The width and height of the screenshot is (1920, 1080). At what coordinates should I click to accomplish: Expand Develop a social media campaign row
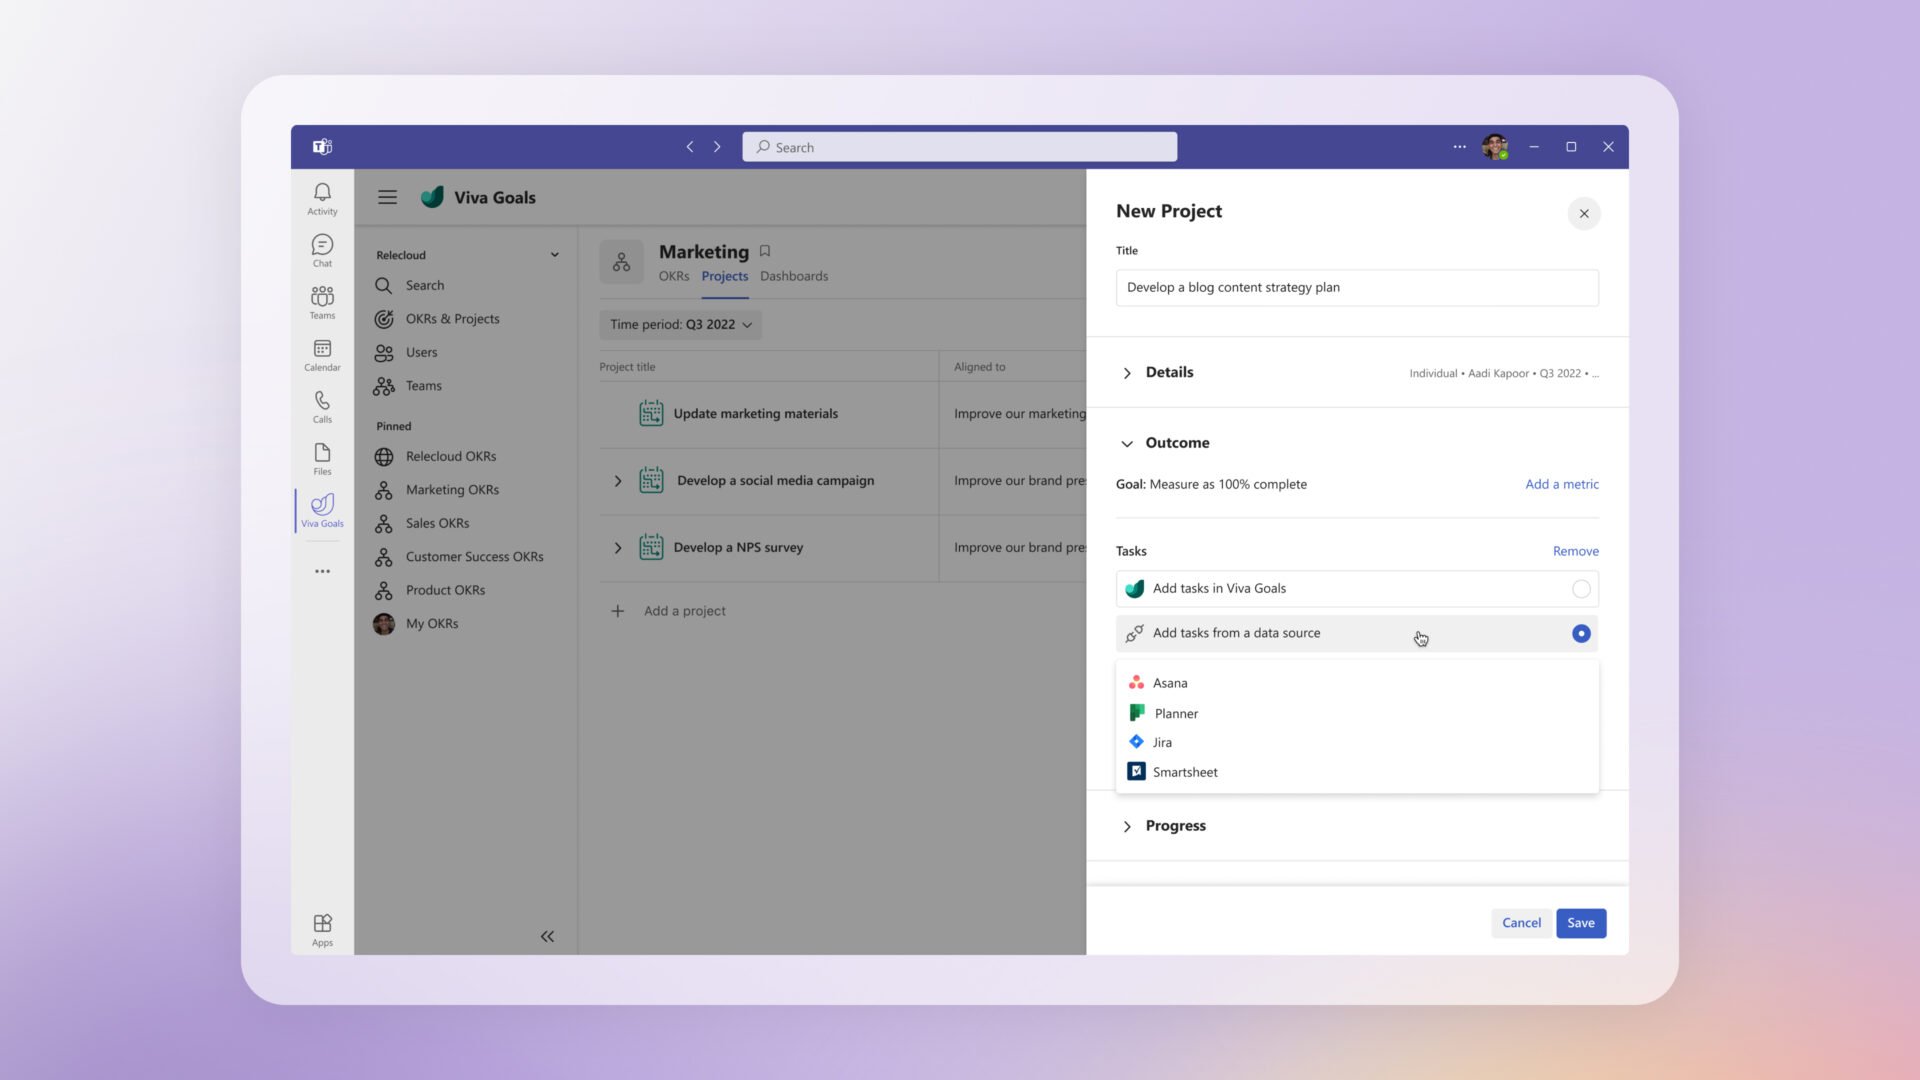618,481
